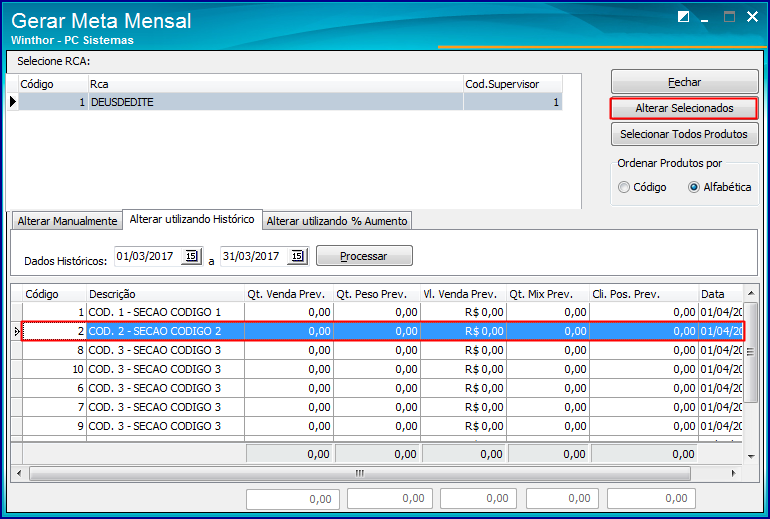The image size is (770, 519).
Task: Click Selecionar Todos Produtos button
Action: (685, 134)
